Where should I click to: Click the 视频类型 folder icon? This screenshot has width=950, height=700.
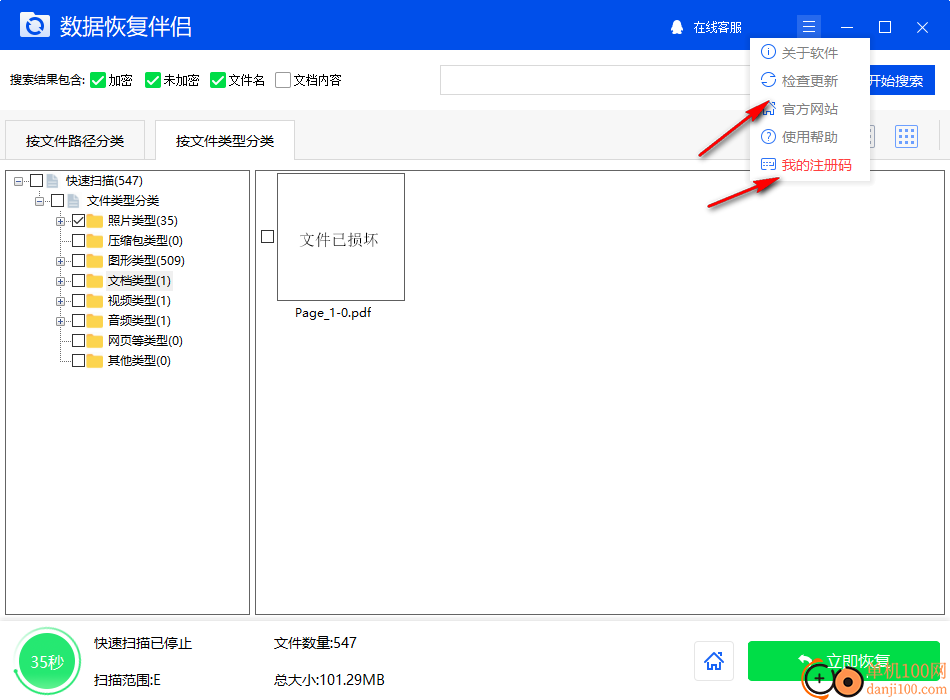95,300
